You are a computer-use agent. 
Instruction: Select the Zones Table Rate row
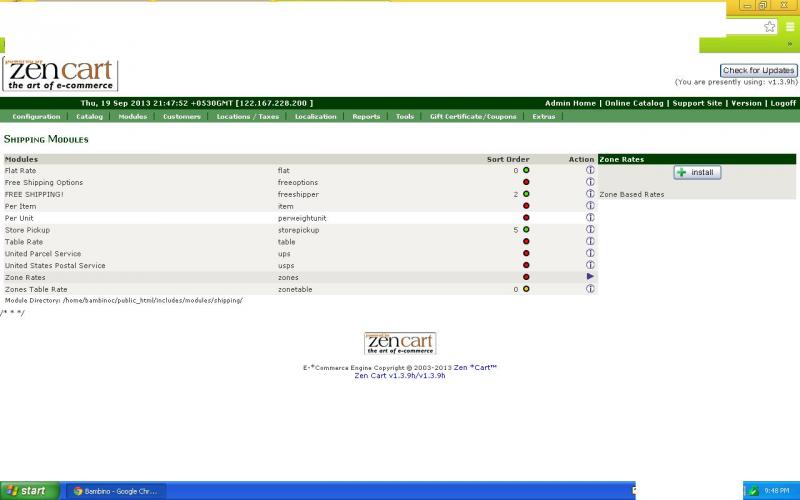pyautogui.click(x=301, y=289)
